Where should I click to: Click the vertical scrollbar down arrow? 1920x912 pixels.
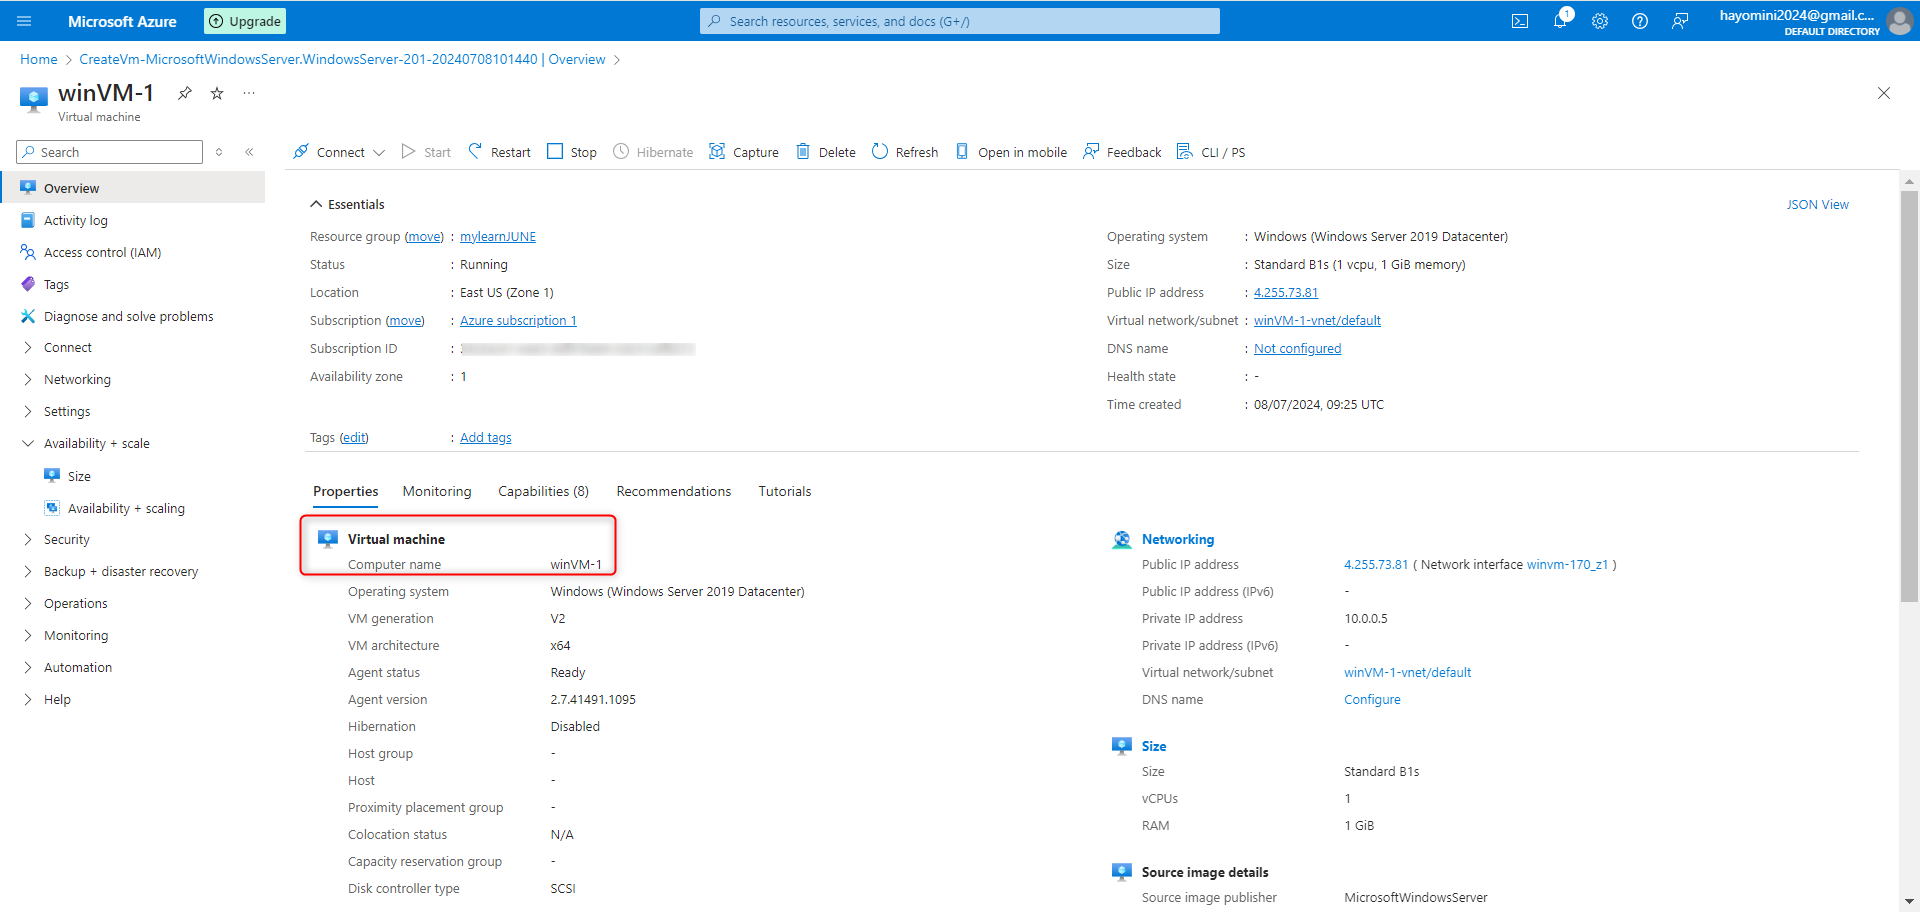(x=1909, y=902)
